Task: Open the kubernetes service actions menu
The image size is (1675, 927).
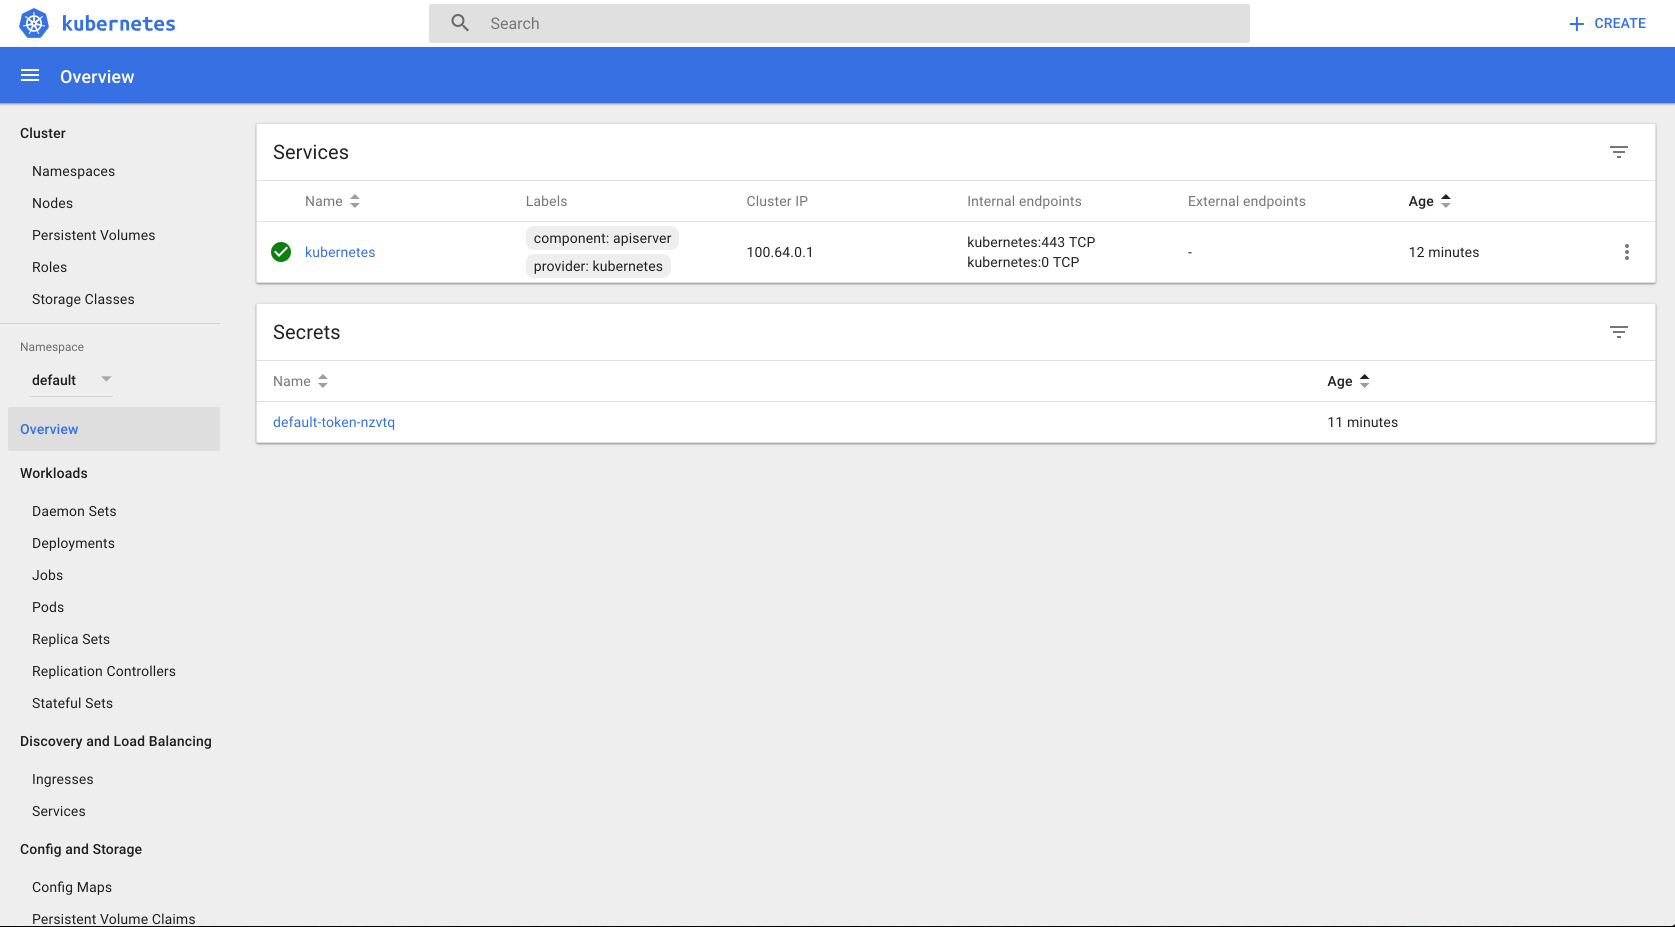Action: pos(1626,252)
